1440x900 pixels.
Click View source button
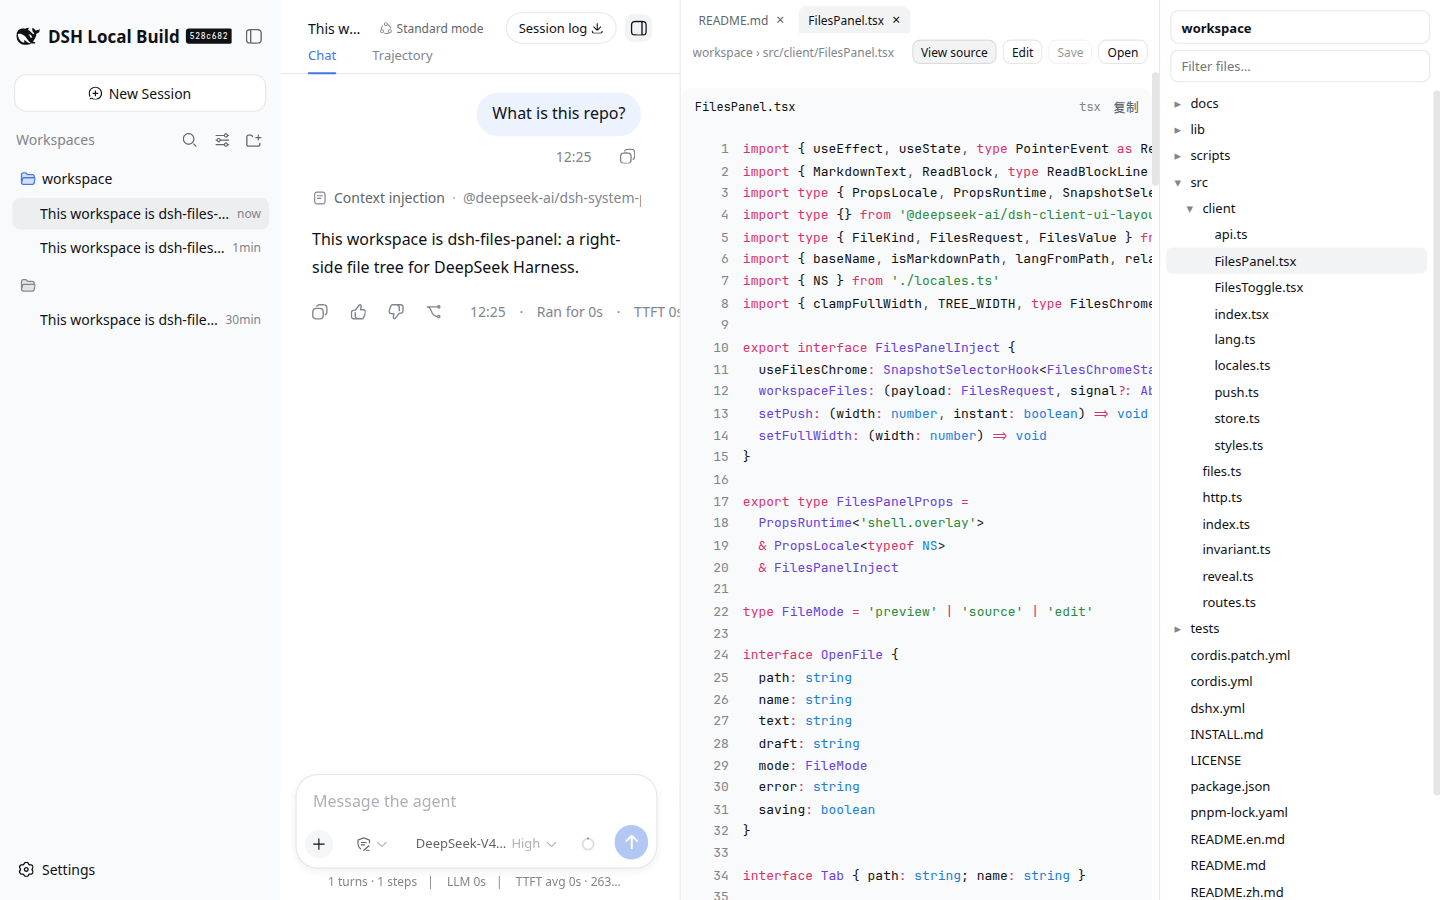point(954,52)
